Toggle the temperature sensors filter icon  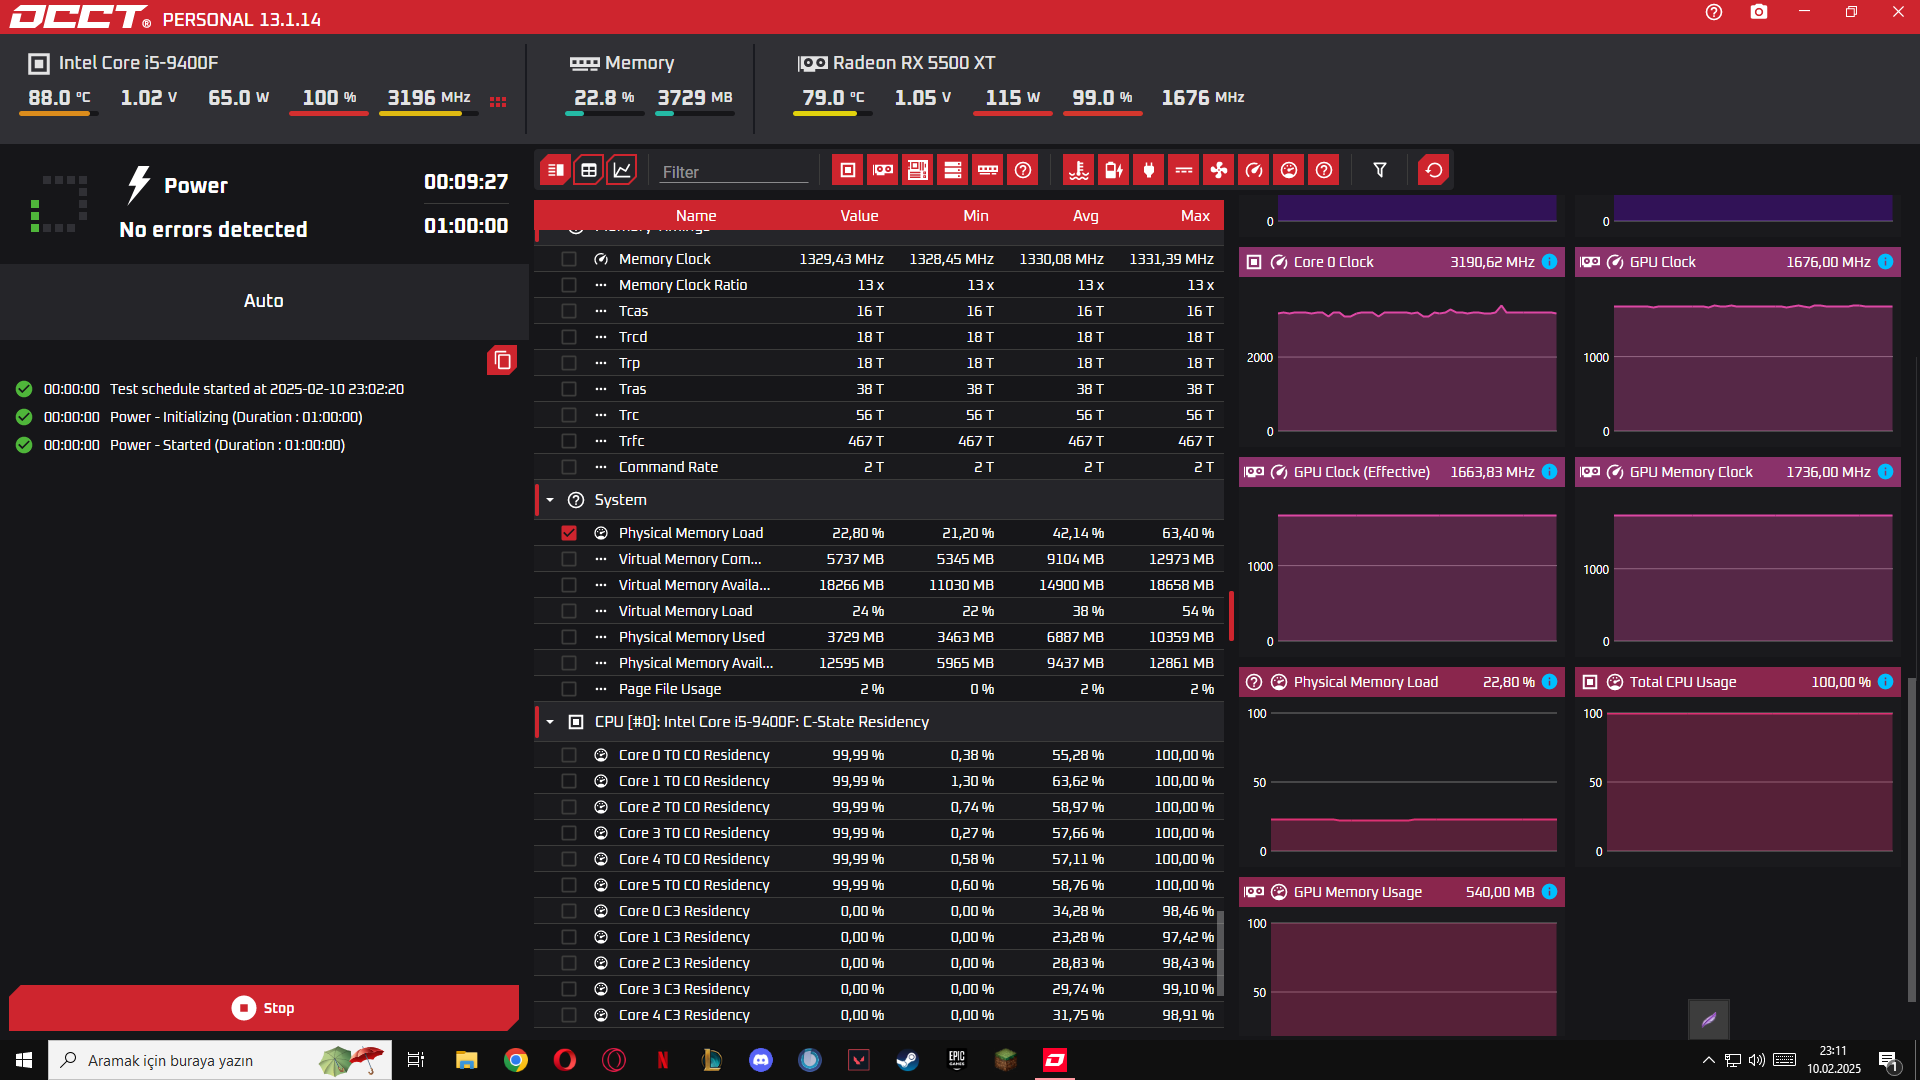coord(1078,170)
